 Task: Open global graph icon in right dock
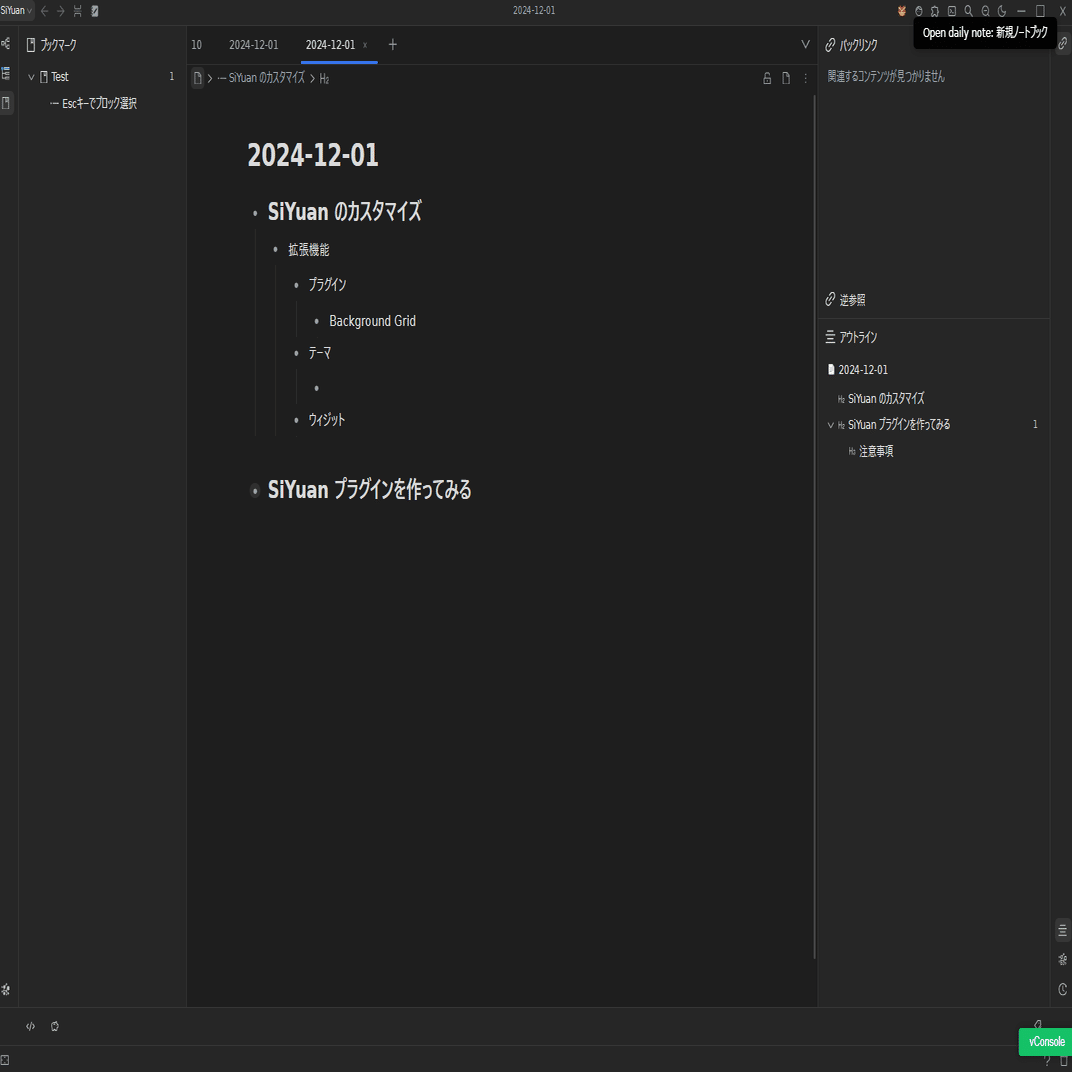tap(1062, 959)
